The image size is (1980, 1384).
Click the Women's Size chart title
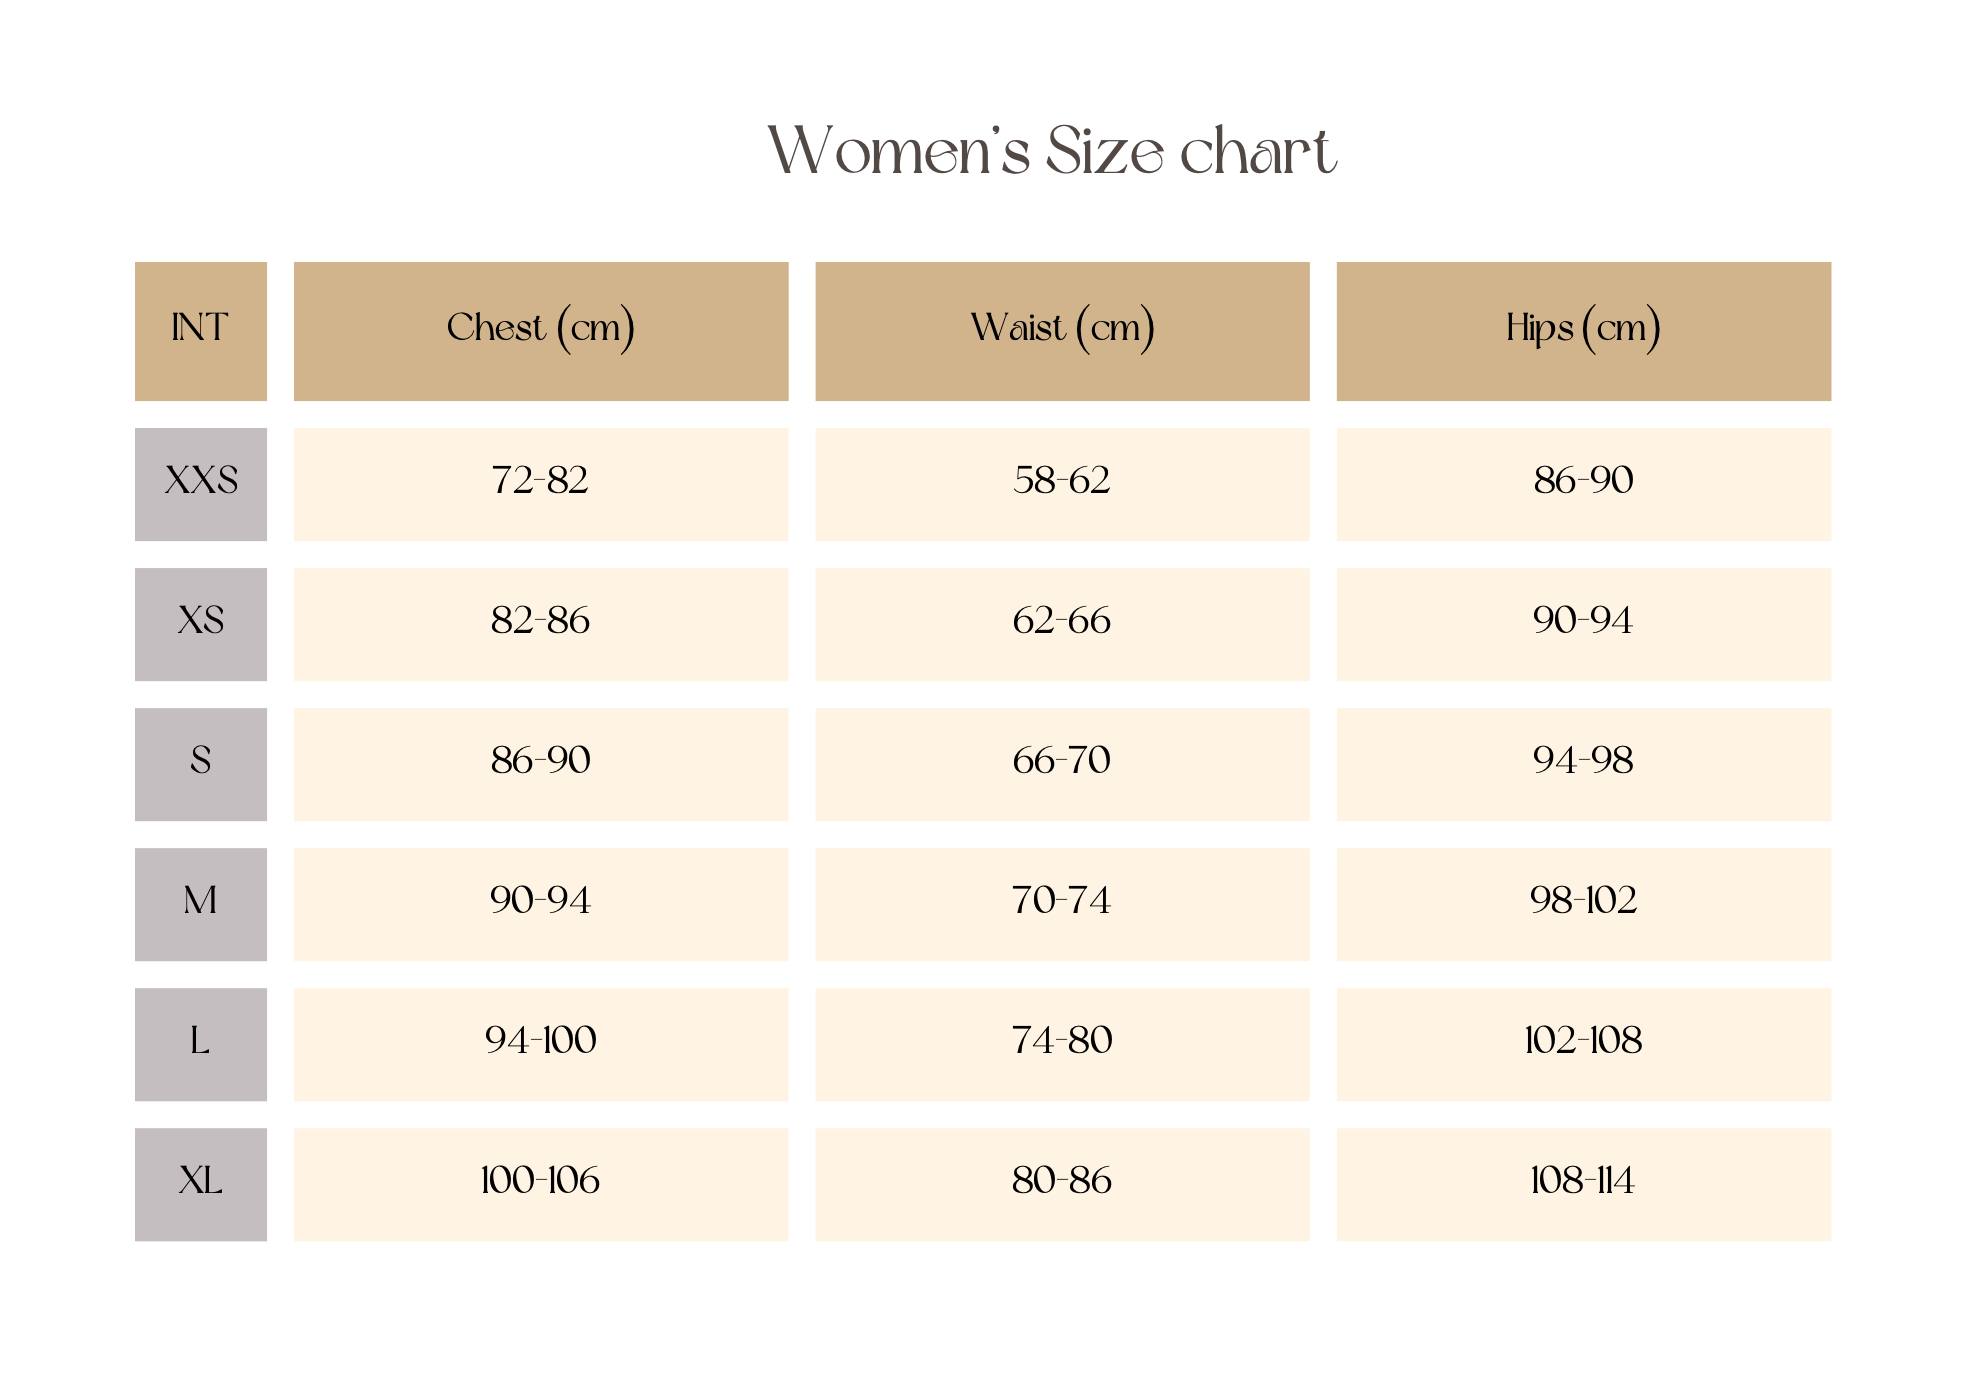tap(1051, 151)
